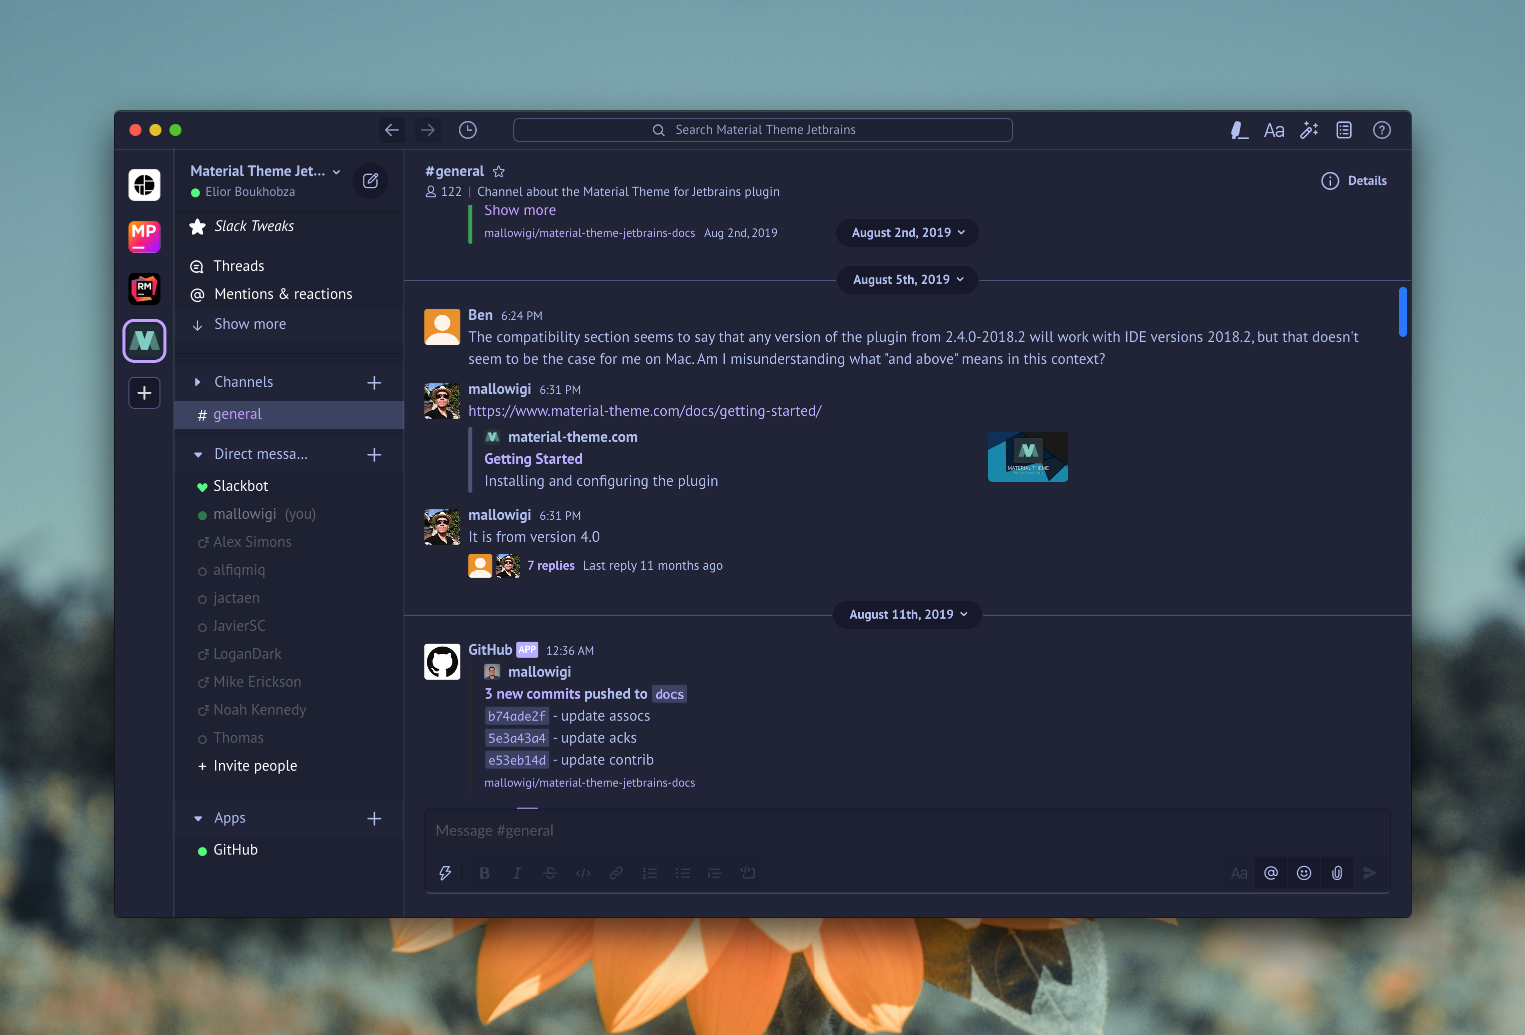
Task: Insert a link in the composer
Action: pyautogui.click(x=616, y=873)
